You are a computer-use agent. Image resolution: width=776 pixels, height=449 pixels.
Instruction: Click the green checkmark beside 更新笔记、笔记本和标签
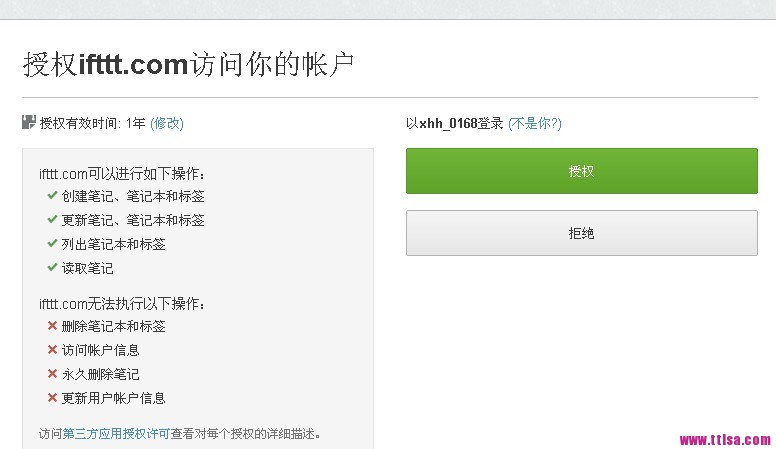[52, 220]
